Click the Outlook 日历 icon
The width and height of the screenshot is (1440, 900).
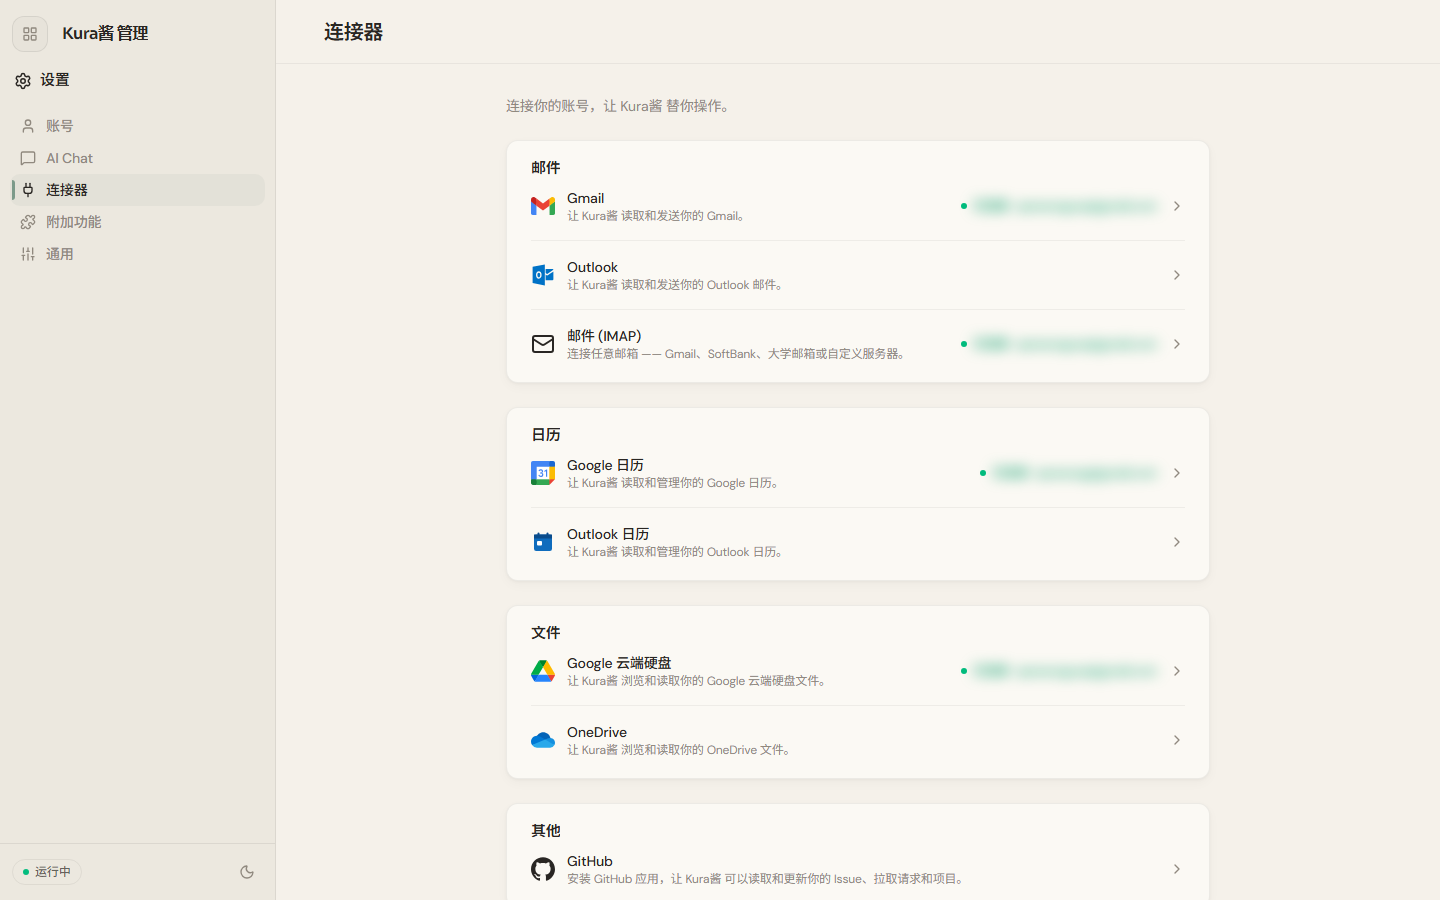[x=543, y=542]
